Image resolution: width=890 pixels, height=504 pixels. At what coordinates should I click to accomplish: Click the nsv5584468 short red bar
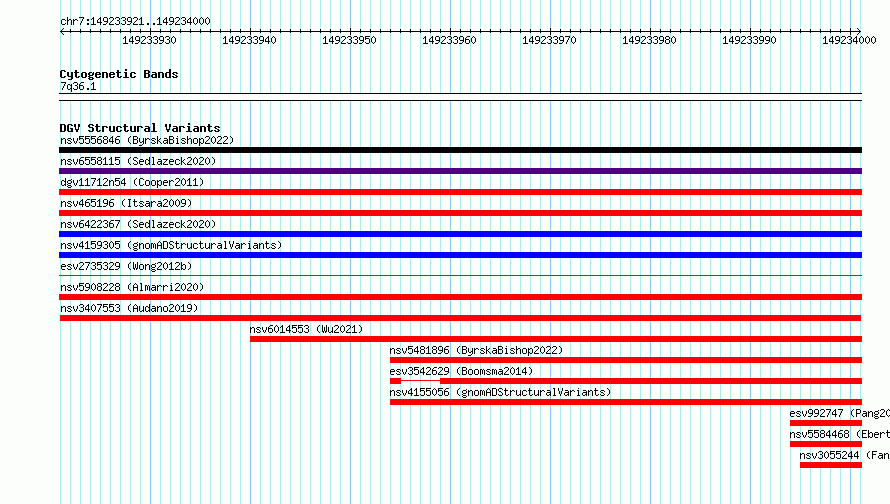click(826, 444)
